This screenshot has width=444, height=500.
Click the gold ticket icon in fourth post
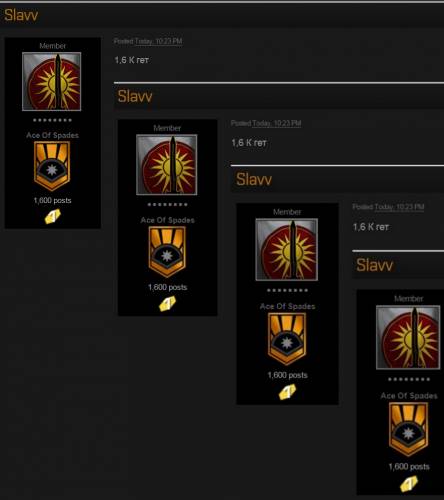tap(409, 484)
